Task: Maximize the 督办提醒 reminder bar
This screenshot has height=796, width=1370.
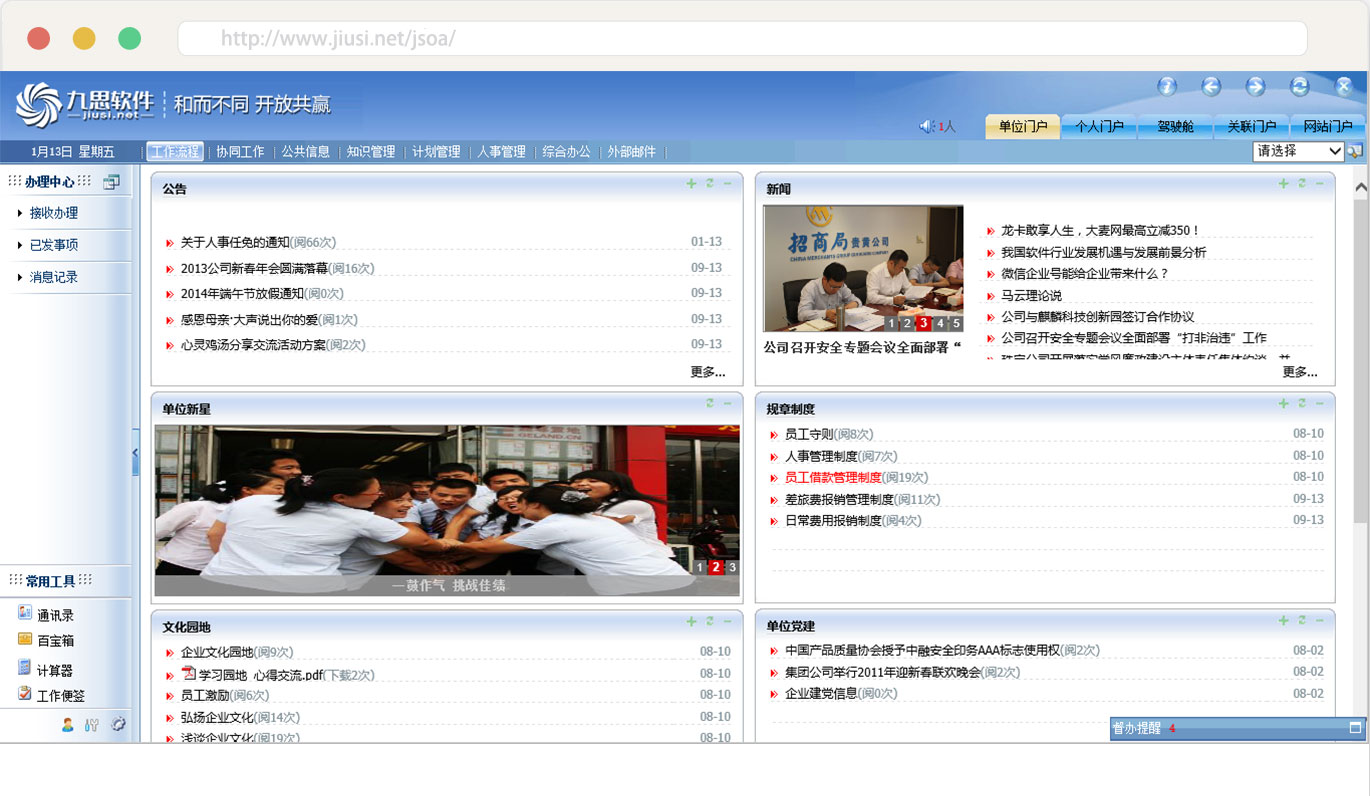Action: pos(1355,728)
